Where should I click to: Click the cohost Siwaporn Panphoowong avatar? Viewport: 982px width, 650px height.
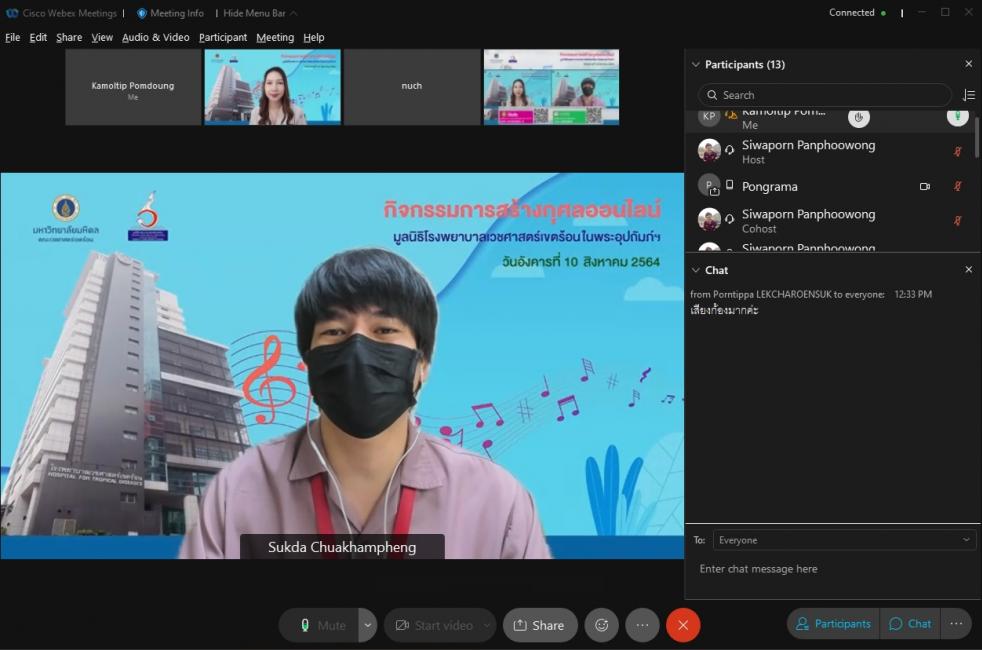point(709,220)
